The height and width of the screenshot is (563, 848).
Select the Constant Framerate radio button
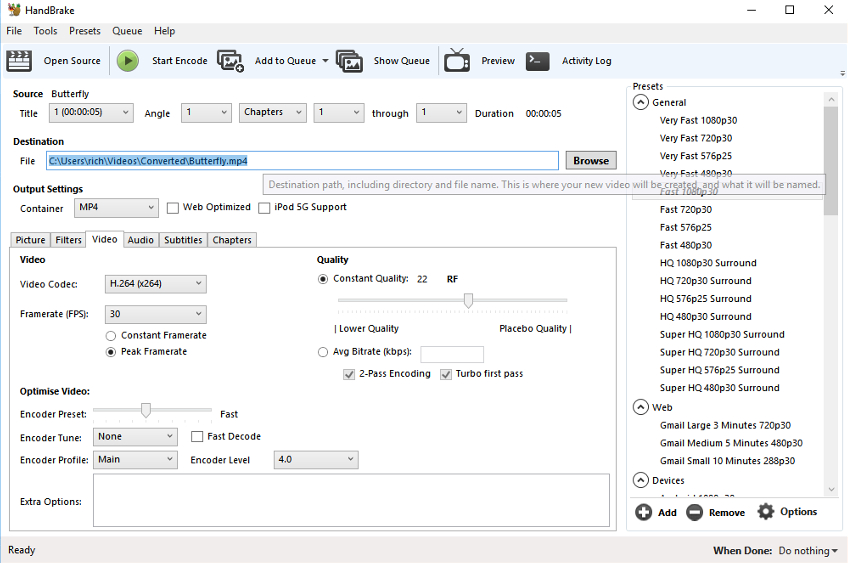click(111, 336)
